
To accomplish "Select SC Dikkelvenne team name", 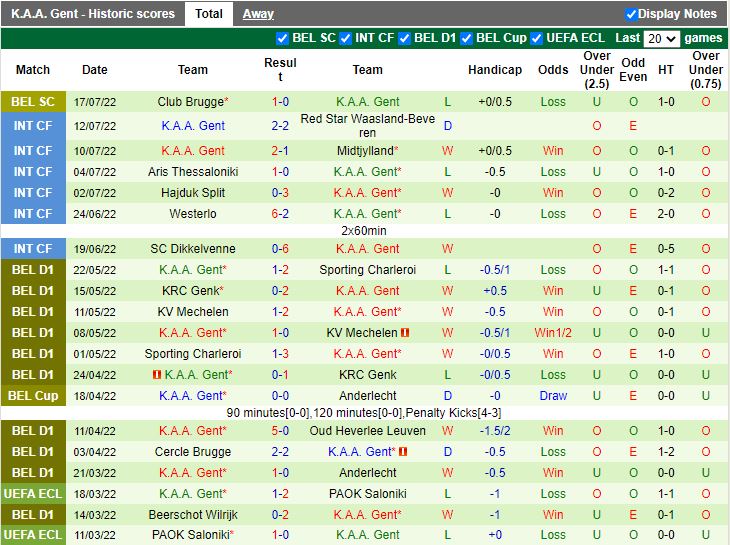I will (x=193, y=249).
